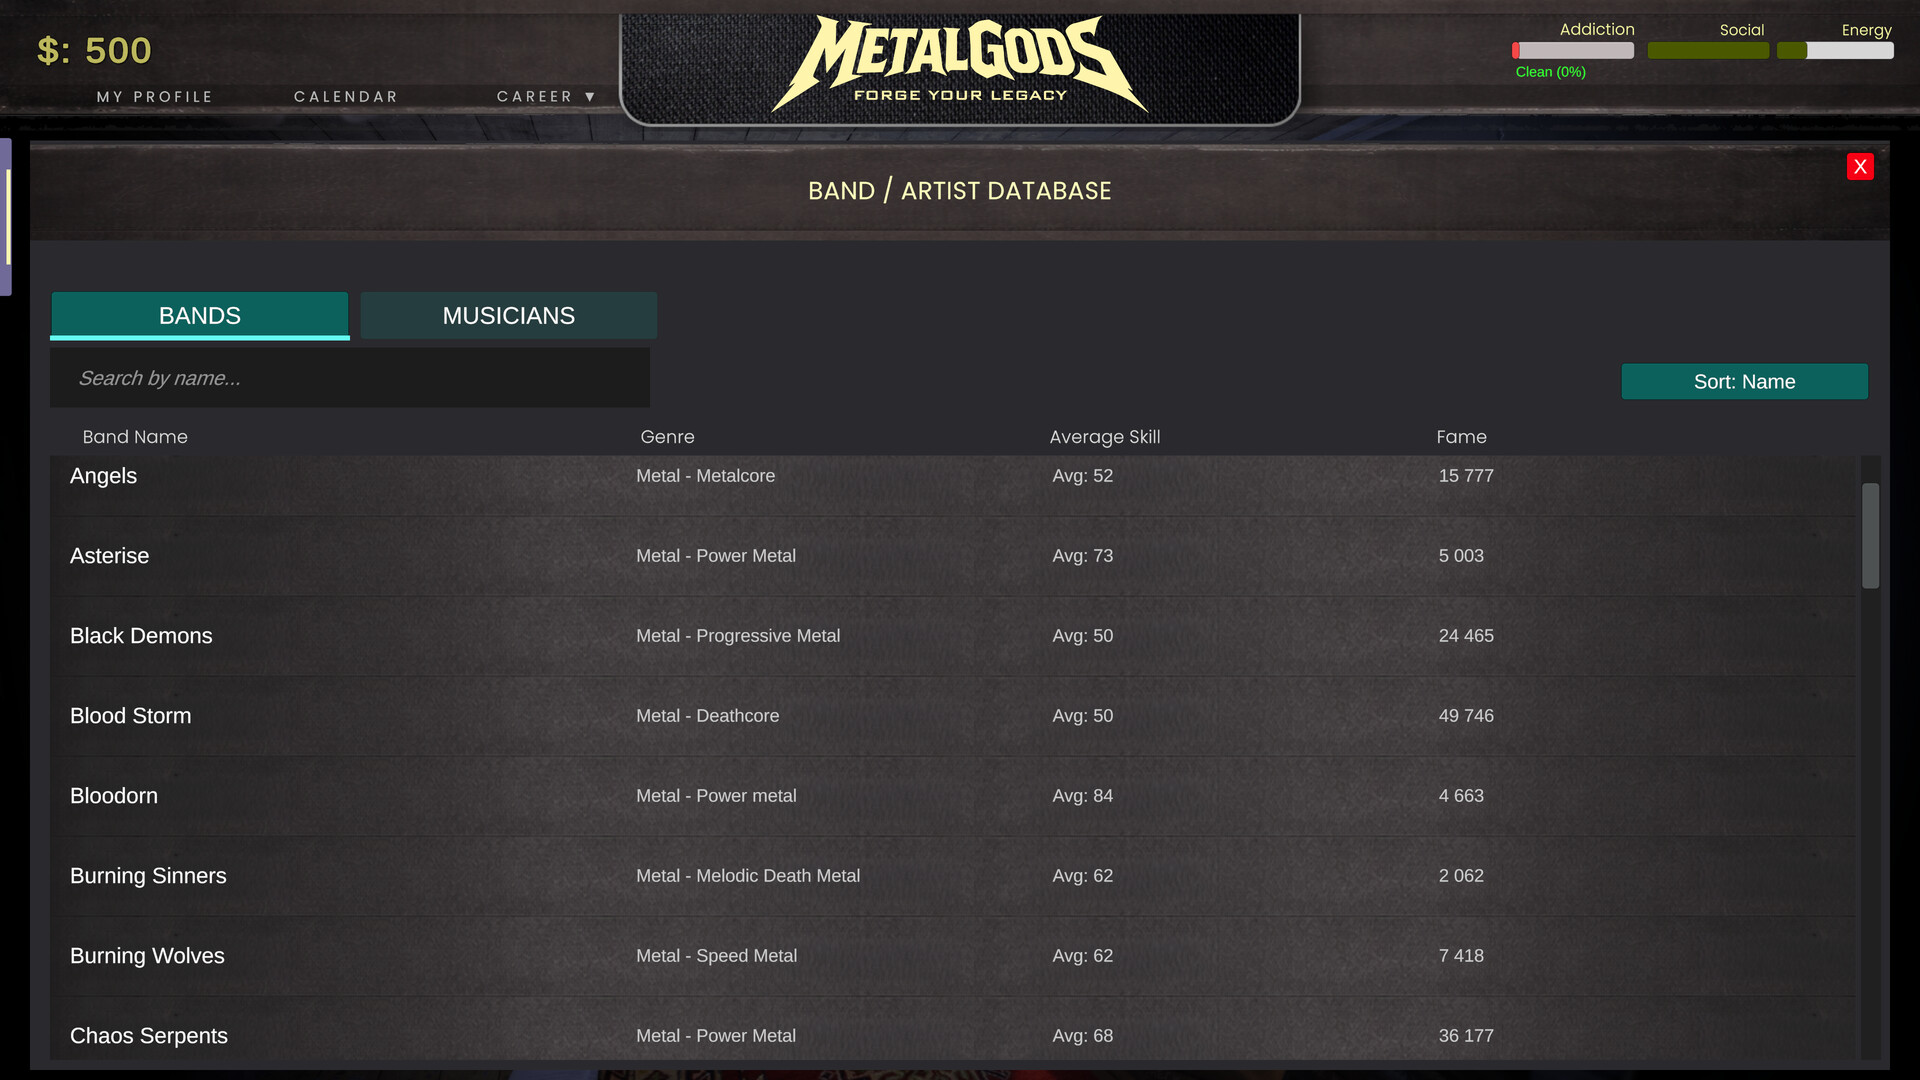The image size is (1920, 1080).
Task: Change sorting with Sort: Name button
Action: tap(1744, 381)
